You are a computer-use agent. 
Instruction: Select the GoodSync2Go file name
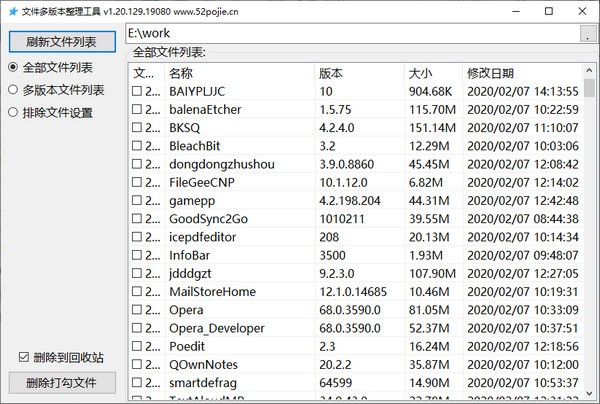tap(209, 219)
